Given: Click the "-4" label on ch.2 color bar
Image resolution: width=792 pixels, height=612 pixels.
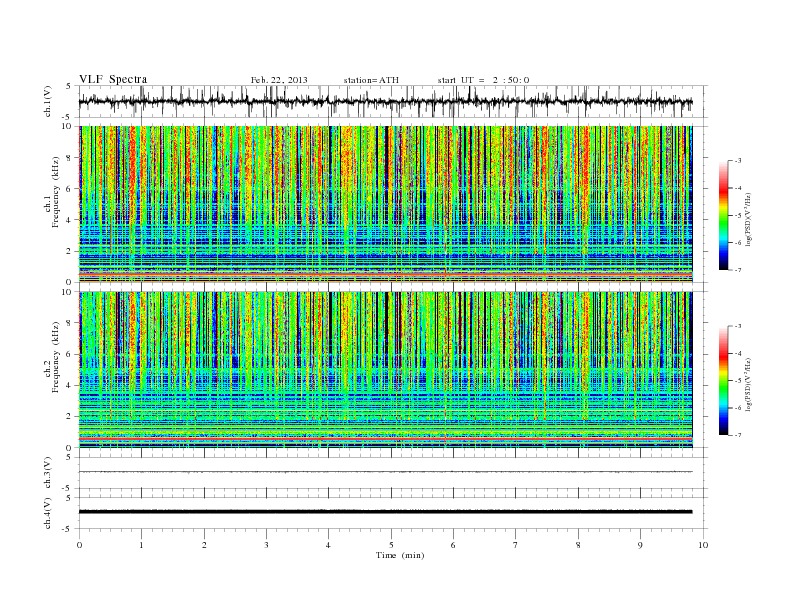Looking at the screenshot, I should coord(738,353).
